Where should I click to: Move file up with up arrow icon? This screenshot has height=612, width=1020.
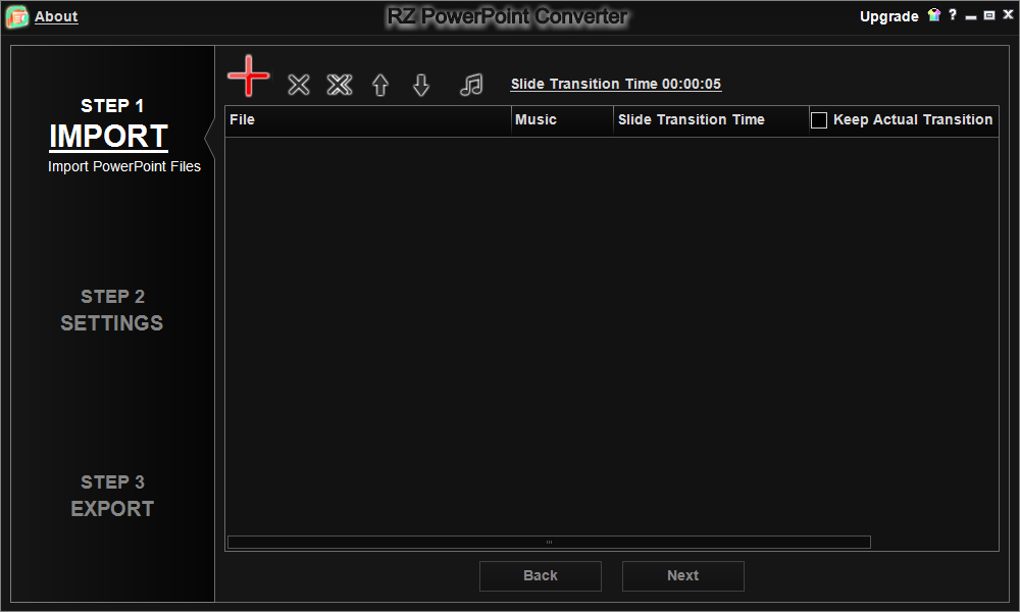click(381, 85)
